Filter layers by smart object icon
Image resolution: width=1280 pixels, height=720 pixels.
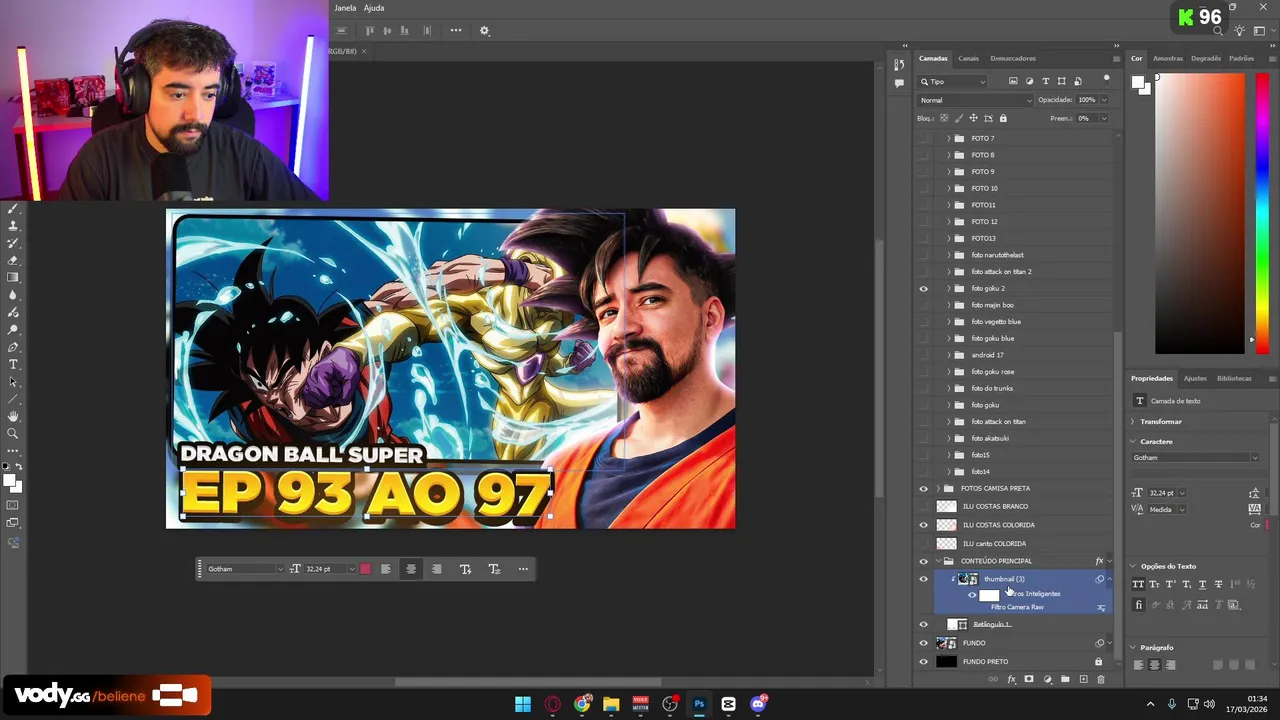(x=1078, y=81)
